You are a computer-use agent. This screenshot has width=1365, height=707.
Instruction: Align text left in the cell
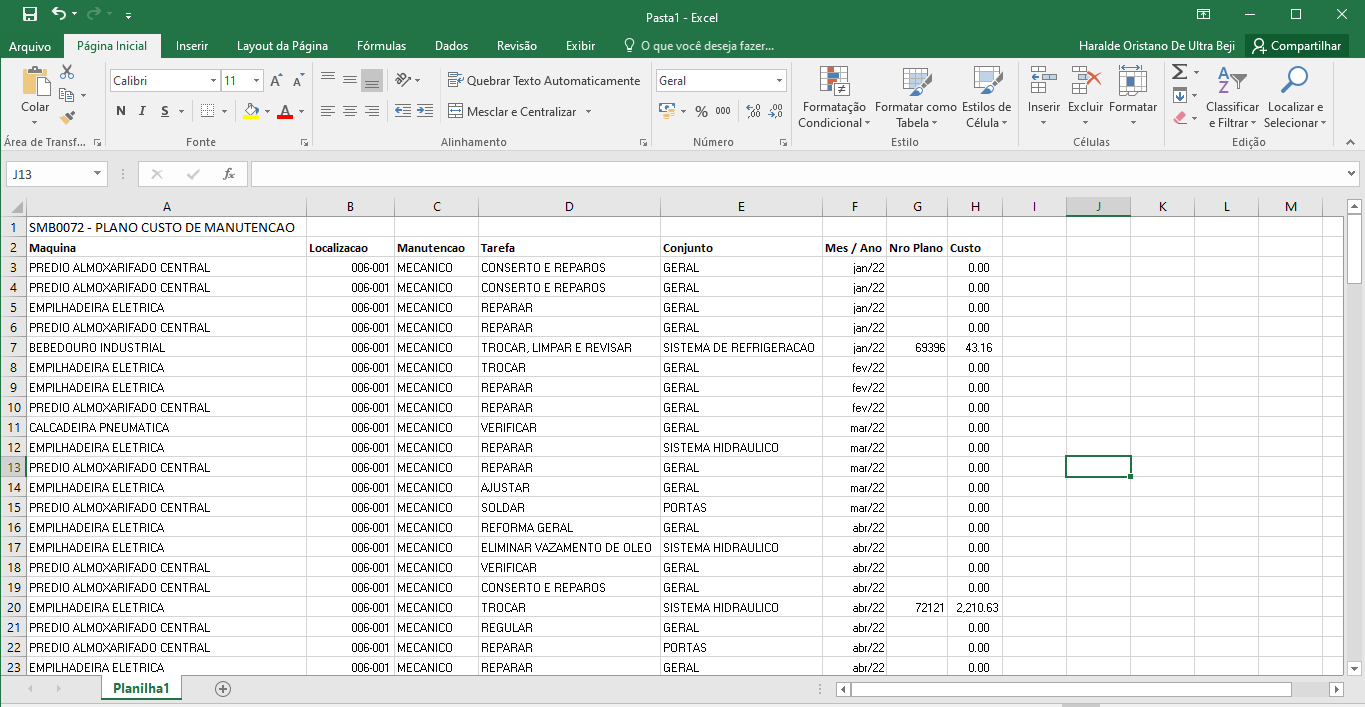click(x=327, y=112)
